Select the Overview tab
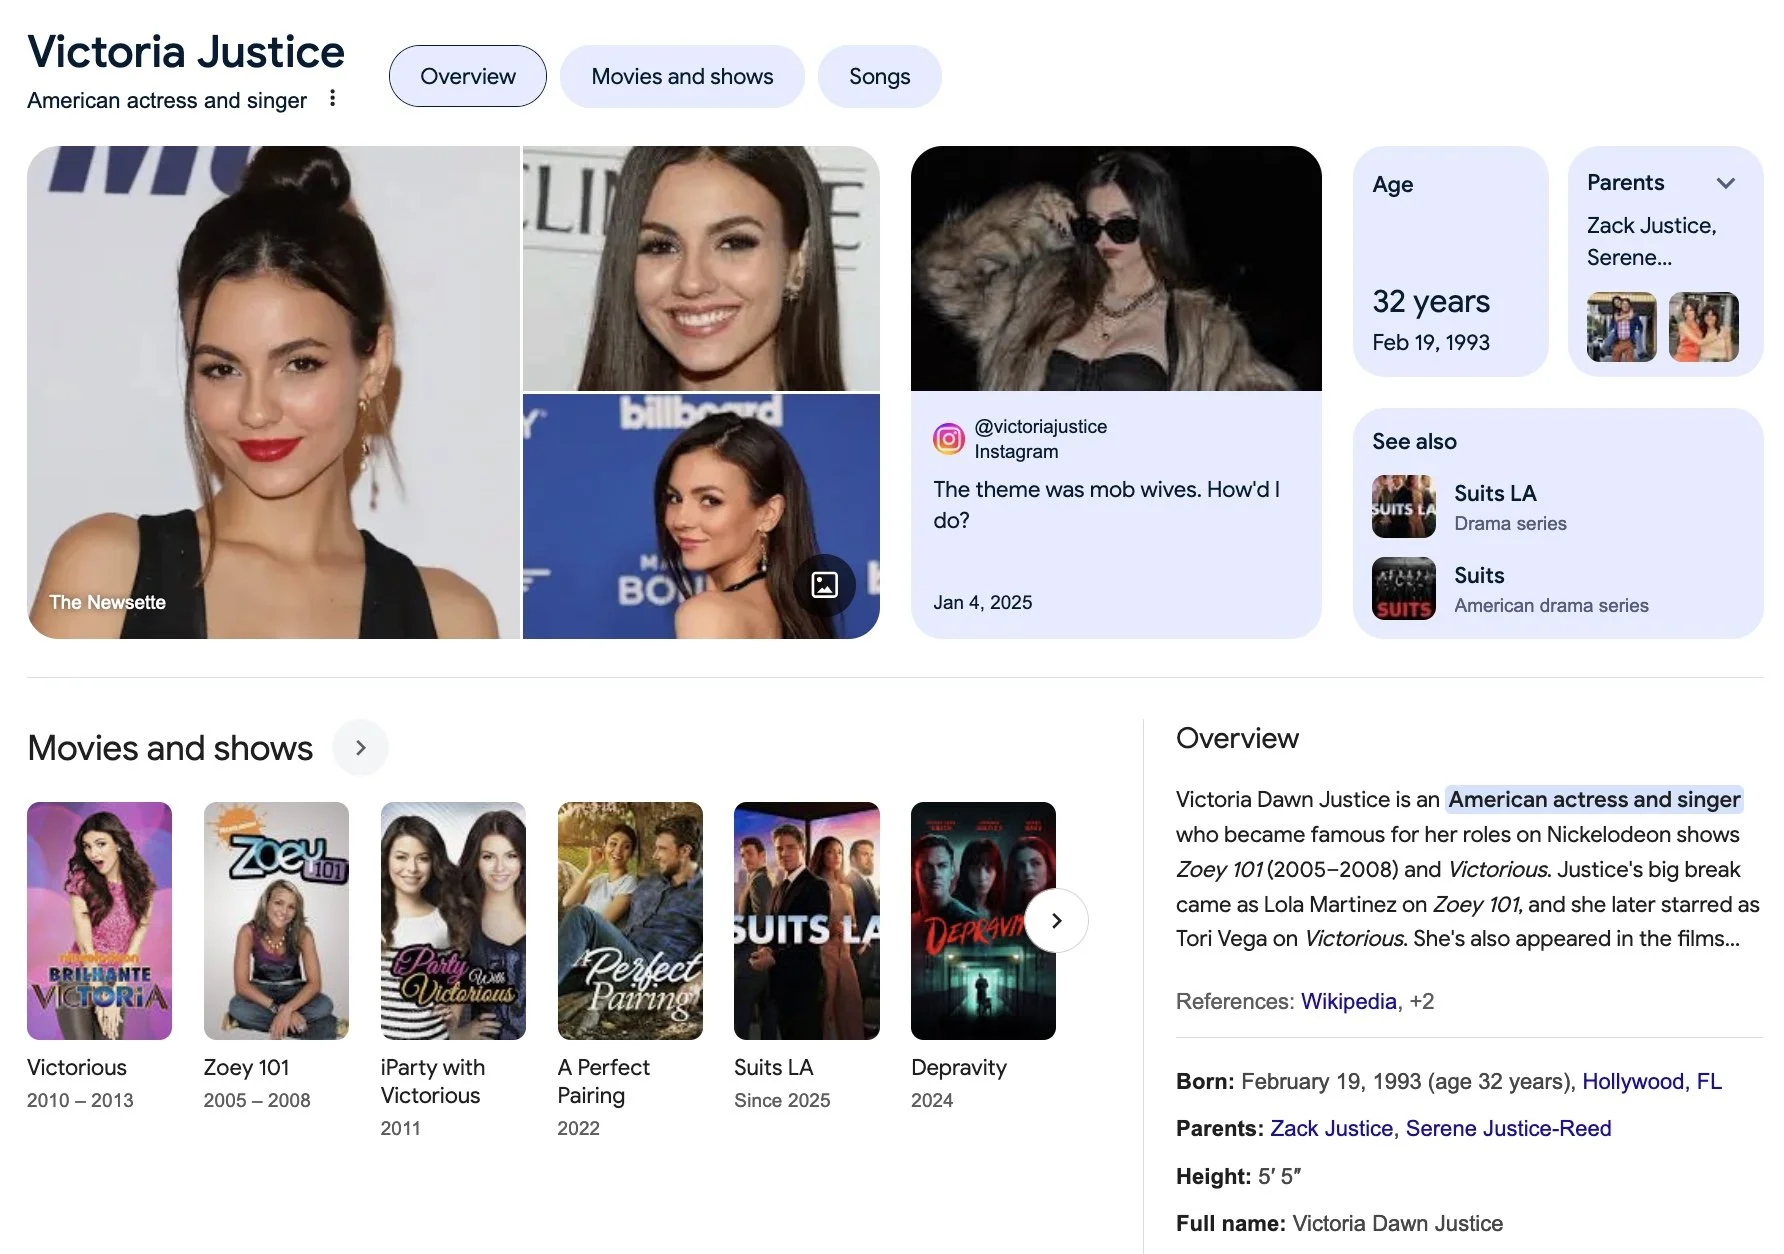The height and width of the screenshot is (1254, 1784). click(x=467, y=76)
